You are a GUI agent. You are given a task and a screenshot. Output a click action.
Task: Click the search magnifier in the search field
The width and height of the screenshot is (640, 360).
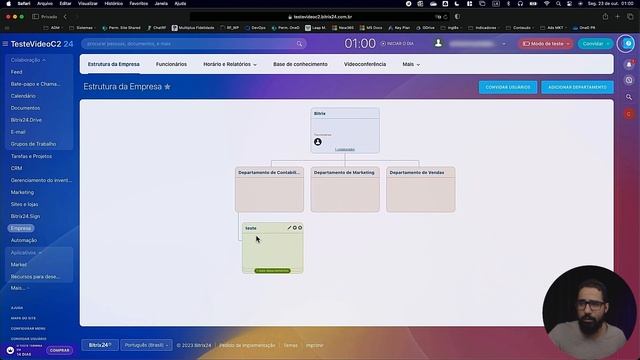click(299, 44)
